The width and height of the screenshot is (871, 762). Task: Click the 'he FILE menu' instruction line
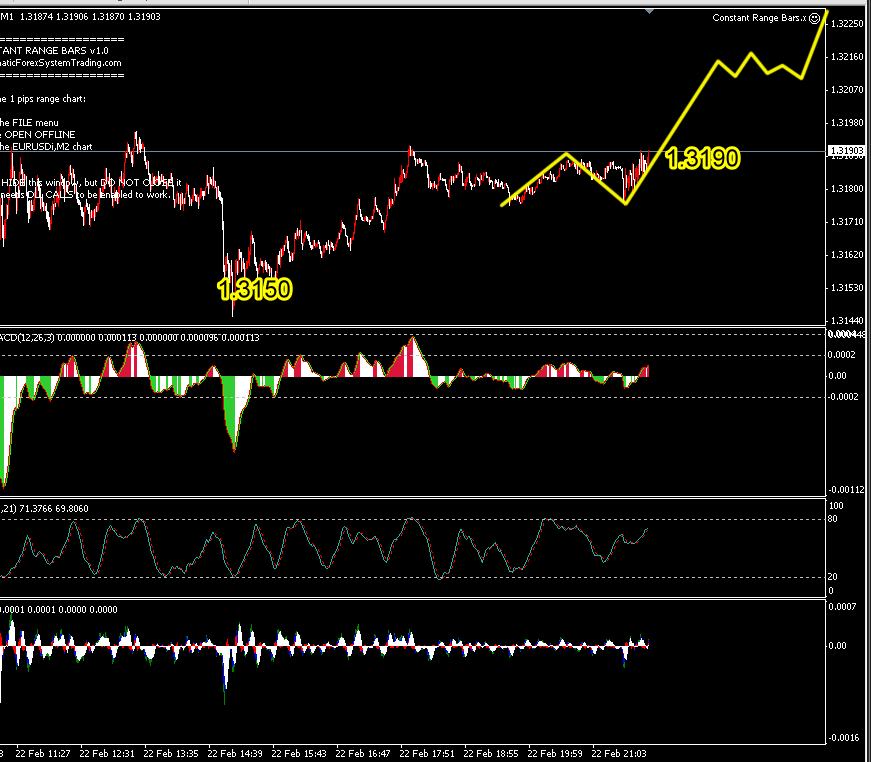(29, 123)
